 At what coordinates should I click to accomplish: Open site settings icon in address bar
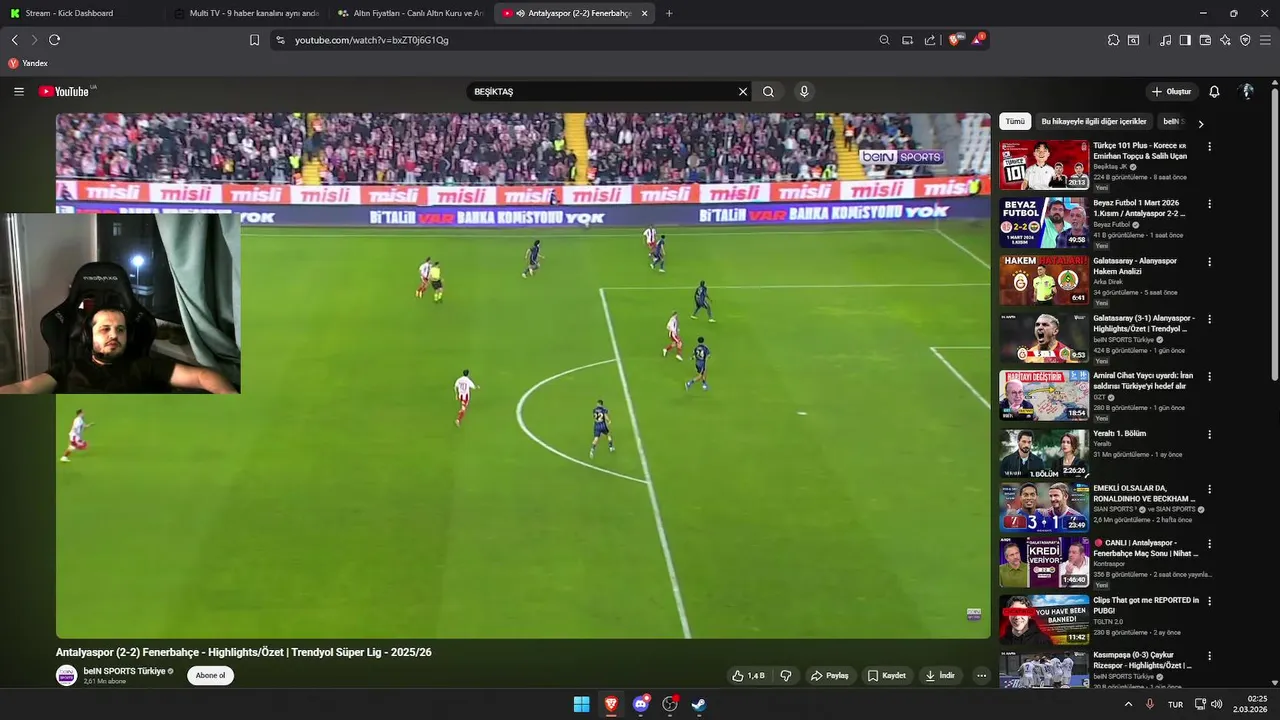pos(280,40)
